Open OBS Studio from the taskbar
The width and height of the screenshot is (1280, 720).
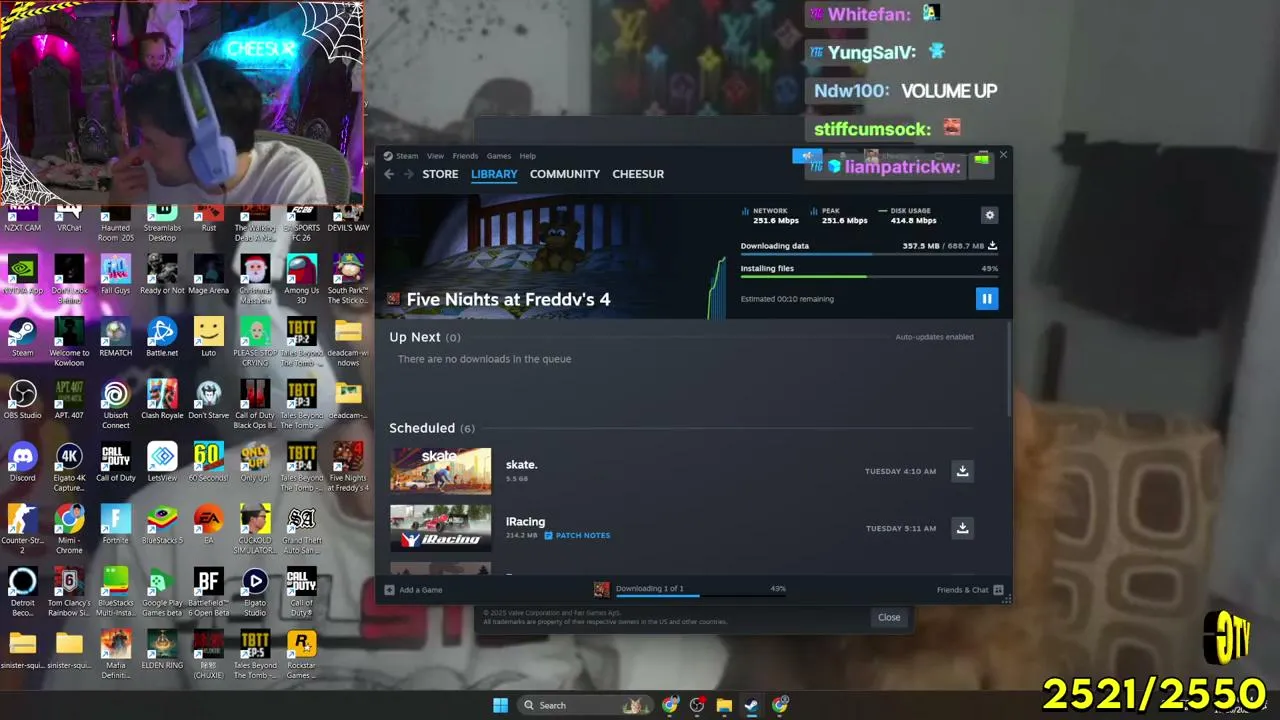[x=697, y=705]
